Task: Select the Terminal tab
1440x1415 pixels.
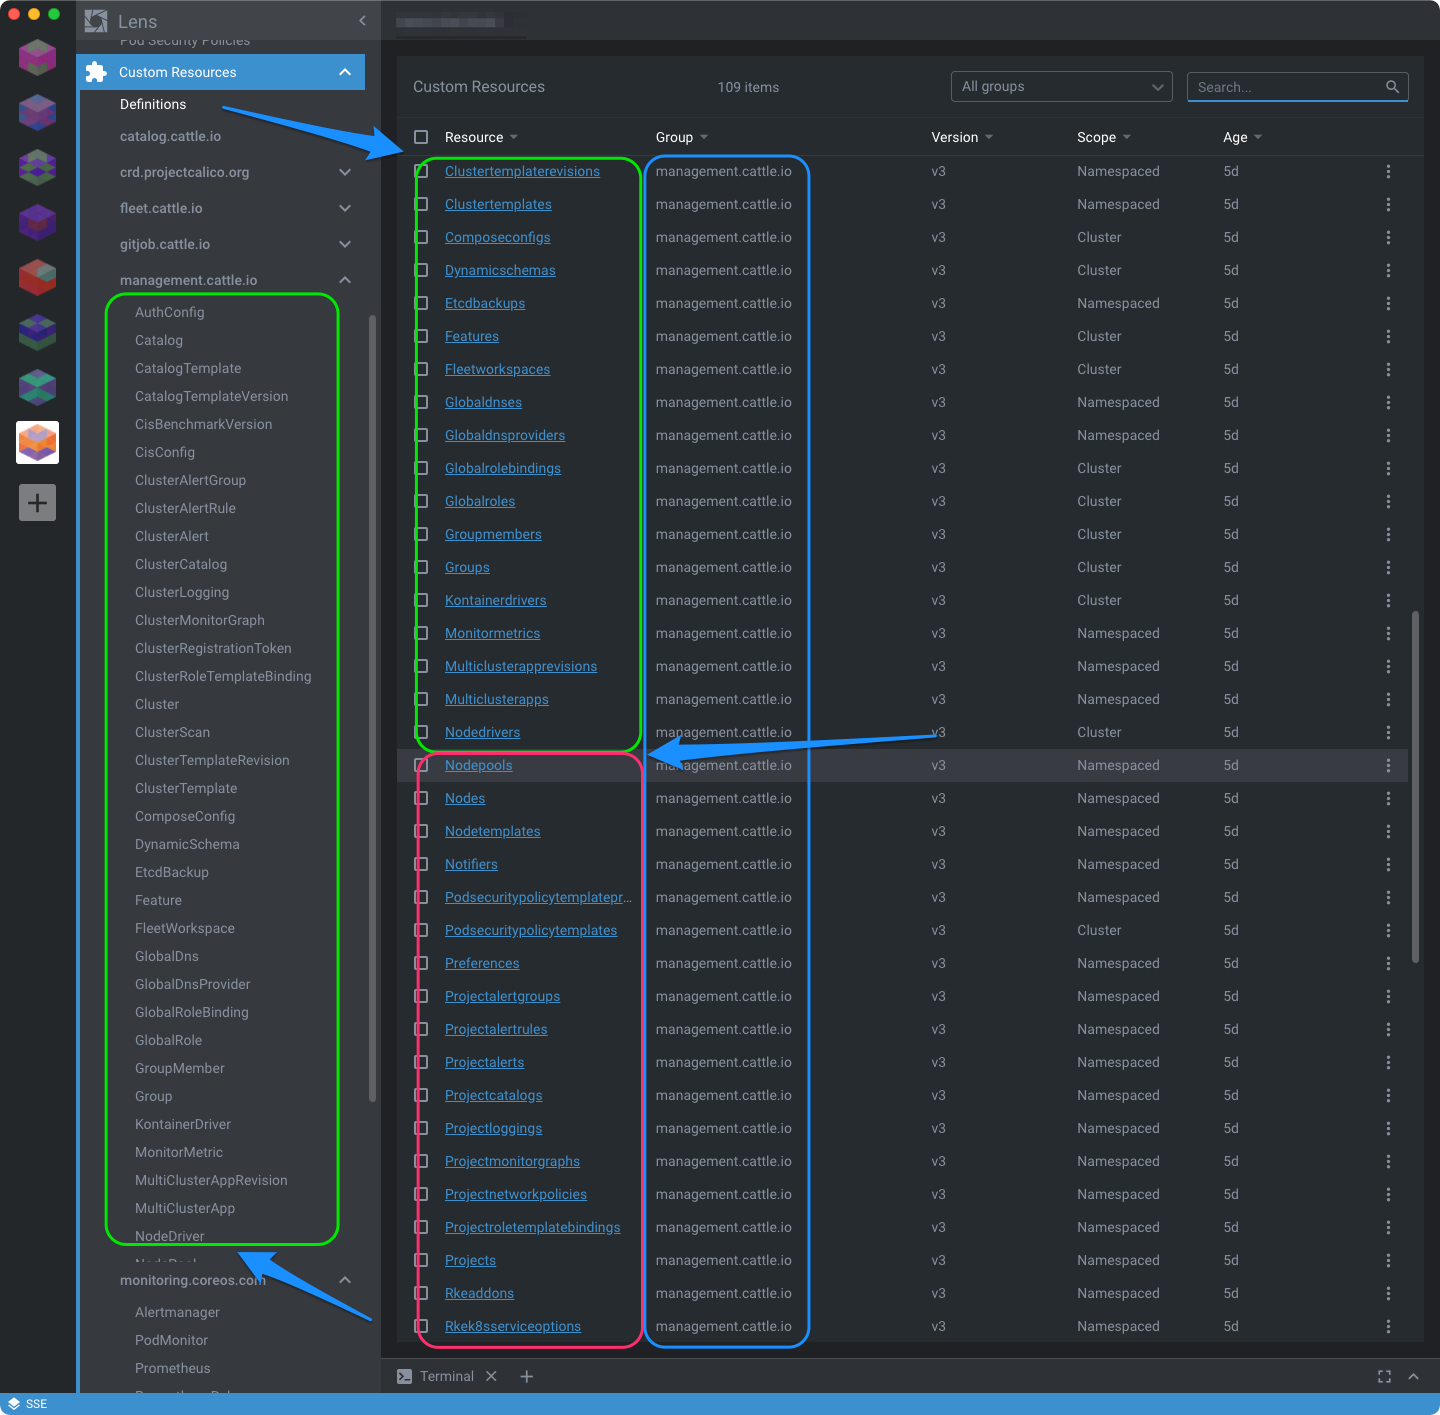Action: pos(447,1376)
